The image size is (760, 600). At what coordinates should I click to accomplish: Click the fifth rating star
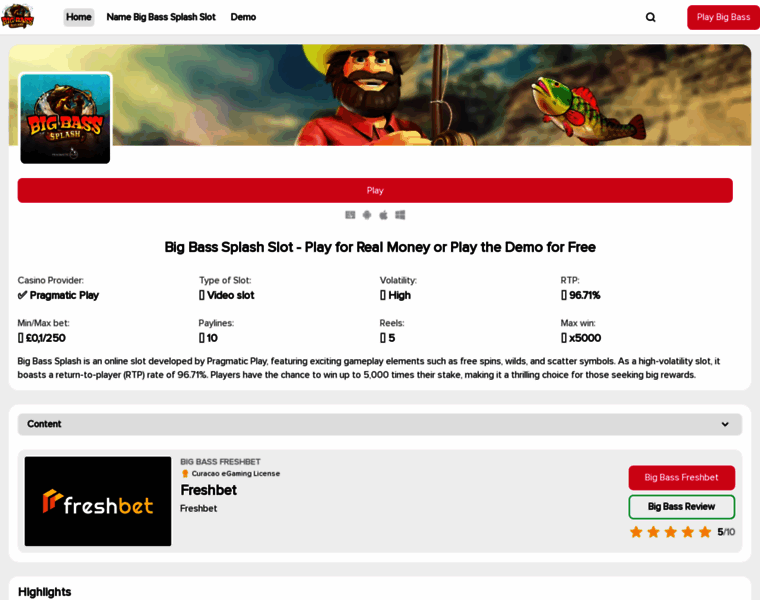coord(705,532)
